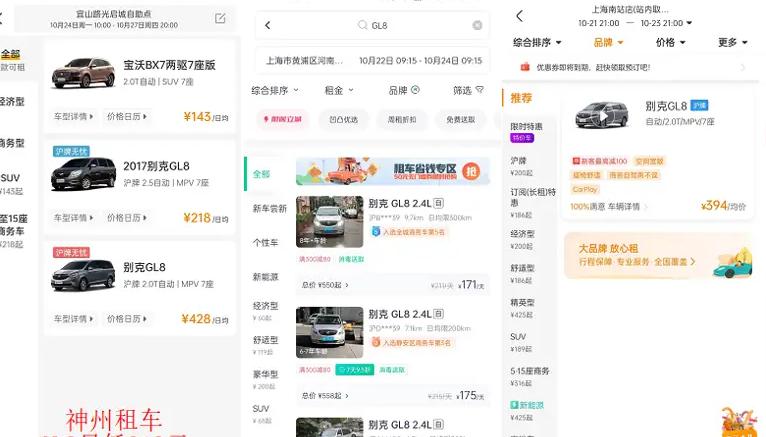This screenshot has height=437, width=766.
Task: Clear the GL8 search field
Action: pyautogui.click(x=477, y=25)
